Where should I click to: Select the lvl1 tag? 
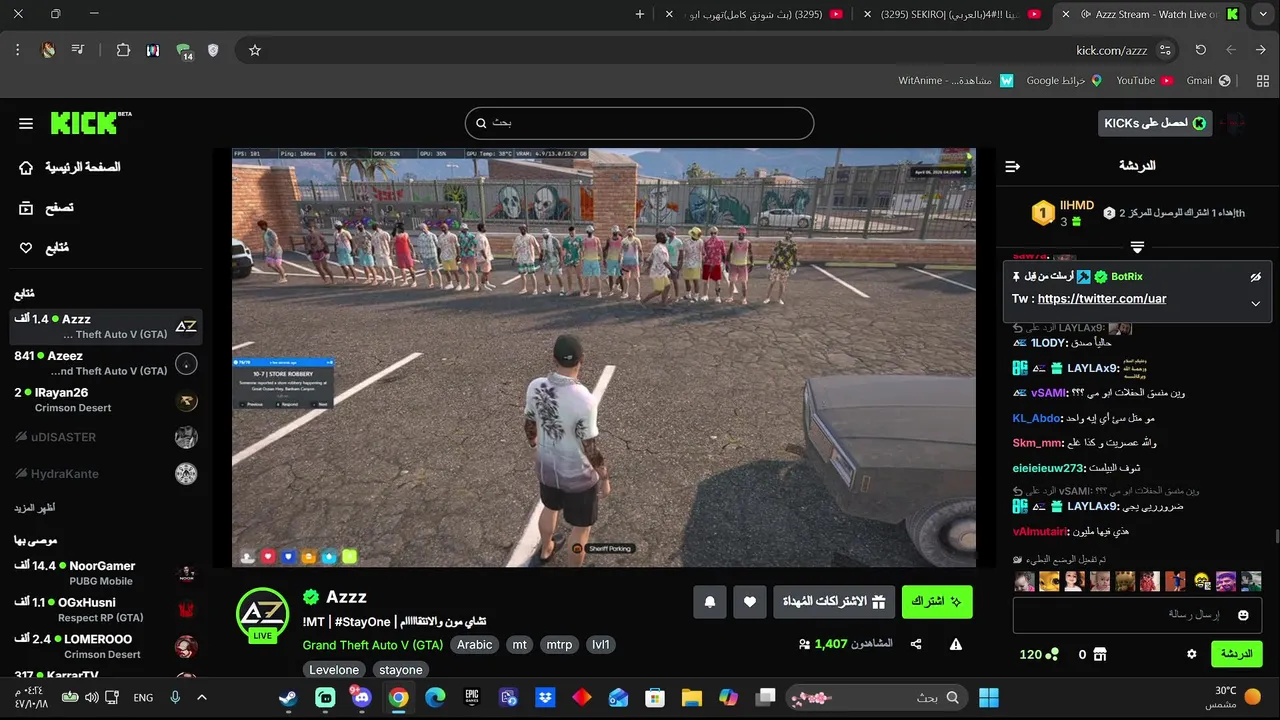(600, 645)
